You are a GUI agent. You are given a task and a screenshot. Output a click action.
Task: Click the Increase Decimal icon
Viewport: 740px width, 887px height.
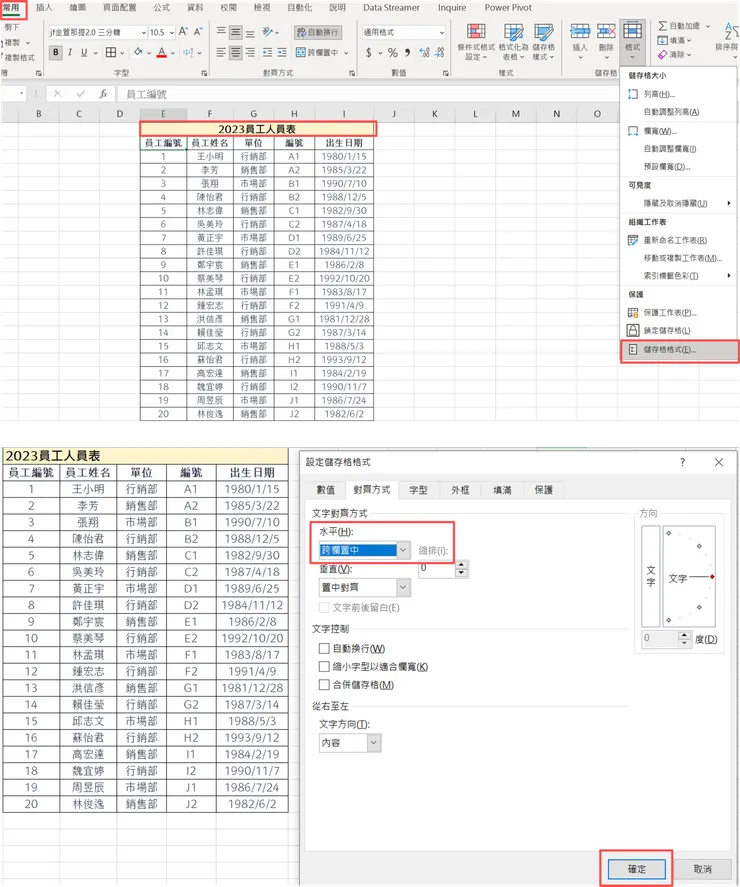(424, 53)
